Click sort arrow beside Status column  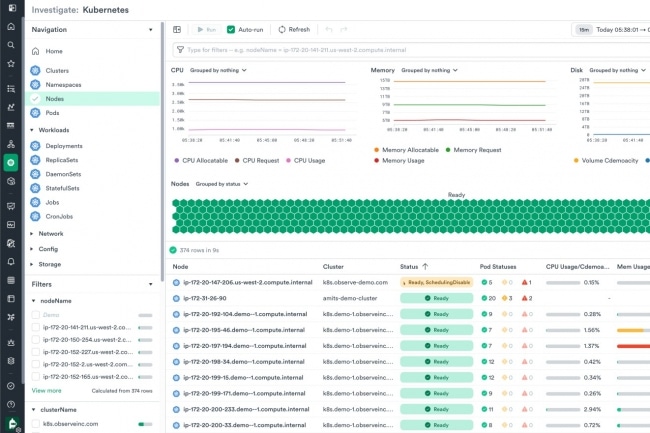(425, 266)
